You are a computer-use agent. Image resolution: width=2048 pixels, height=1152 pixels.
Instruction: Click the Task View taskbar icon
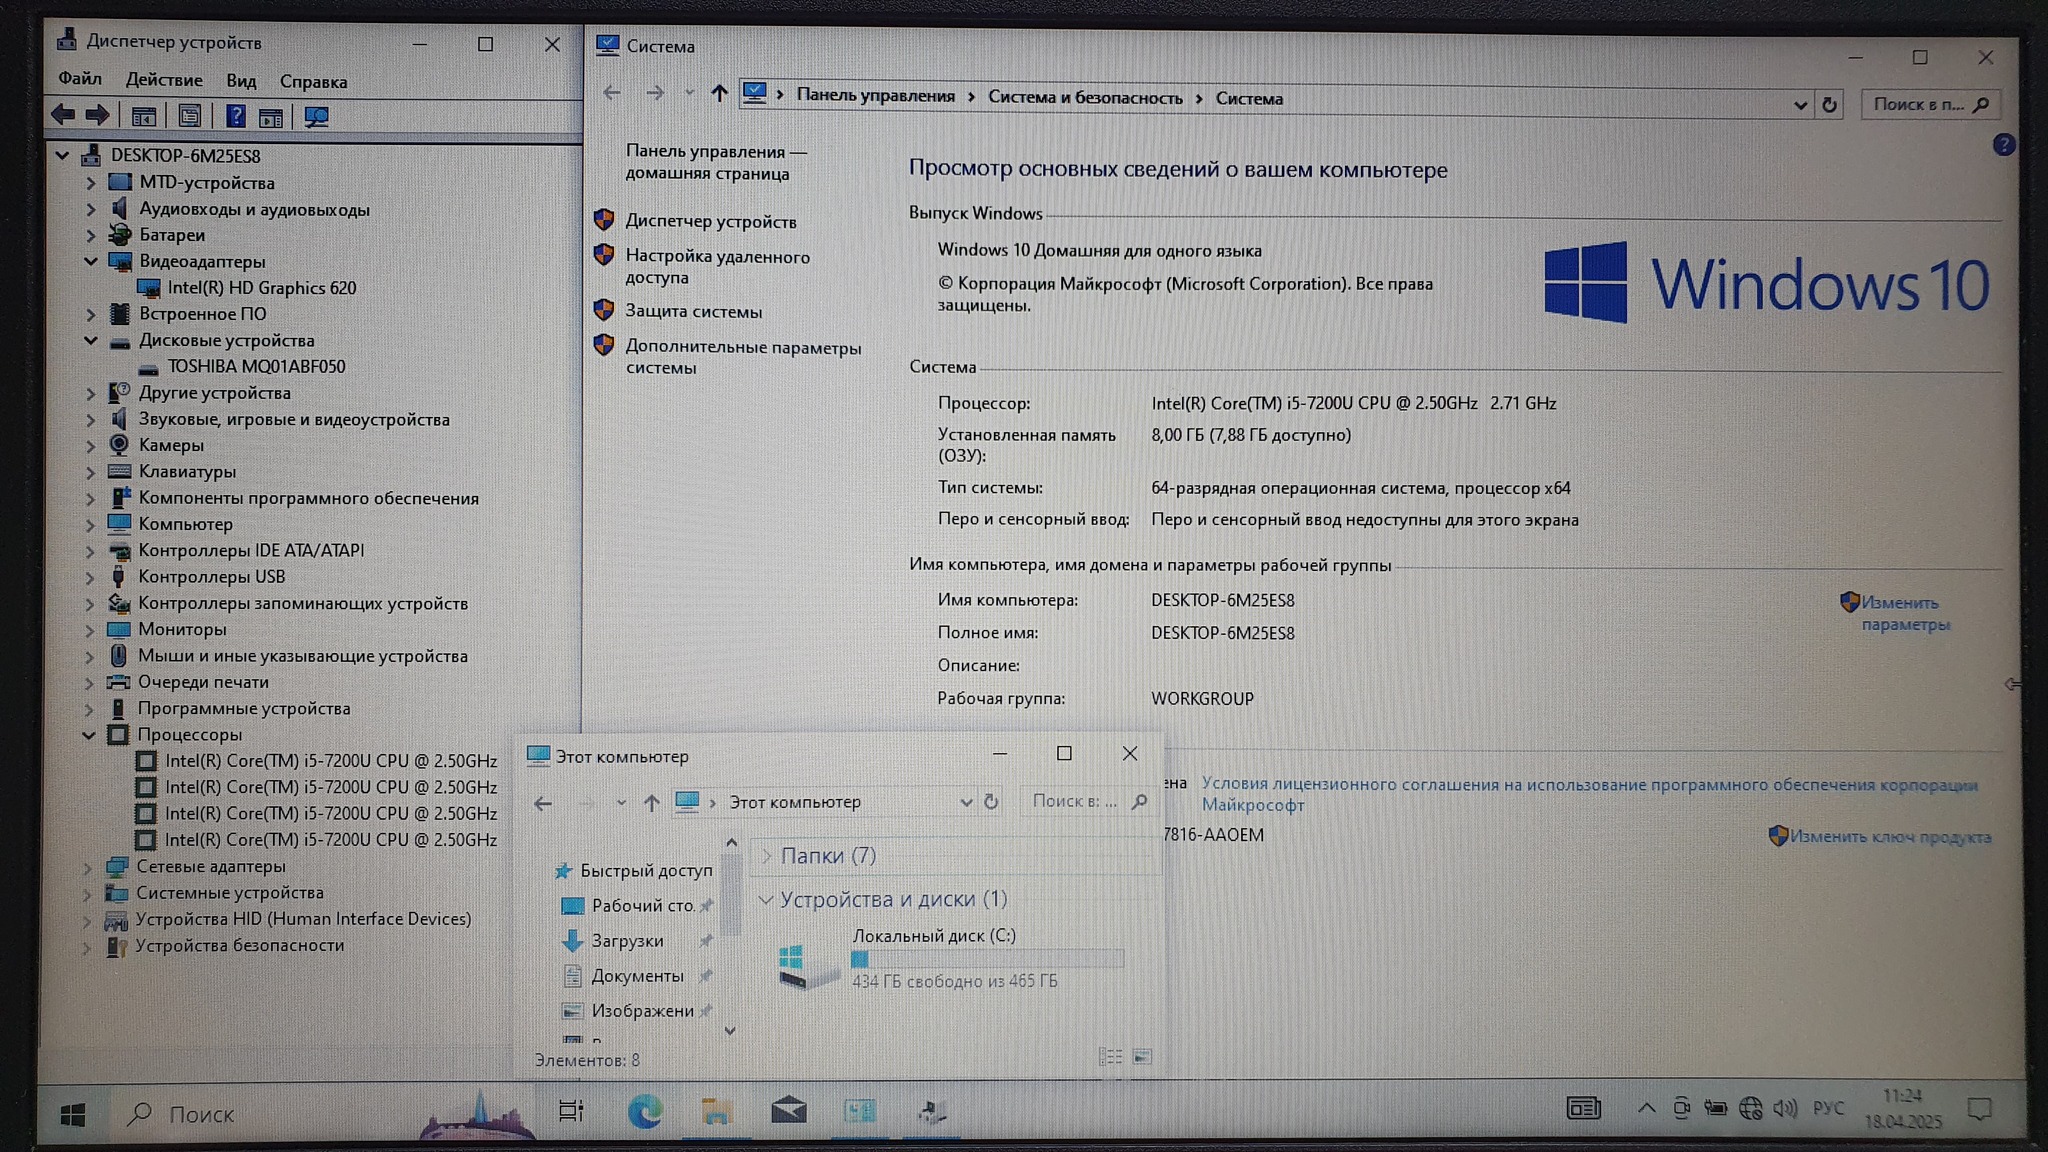click(x=571, y=1111)
